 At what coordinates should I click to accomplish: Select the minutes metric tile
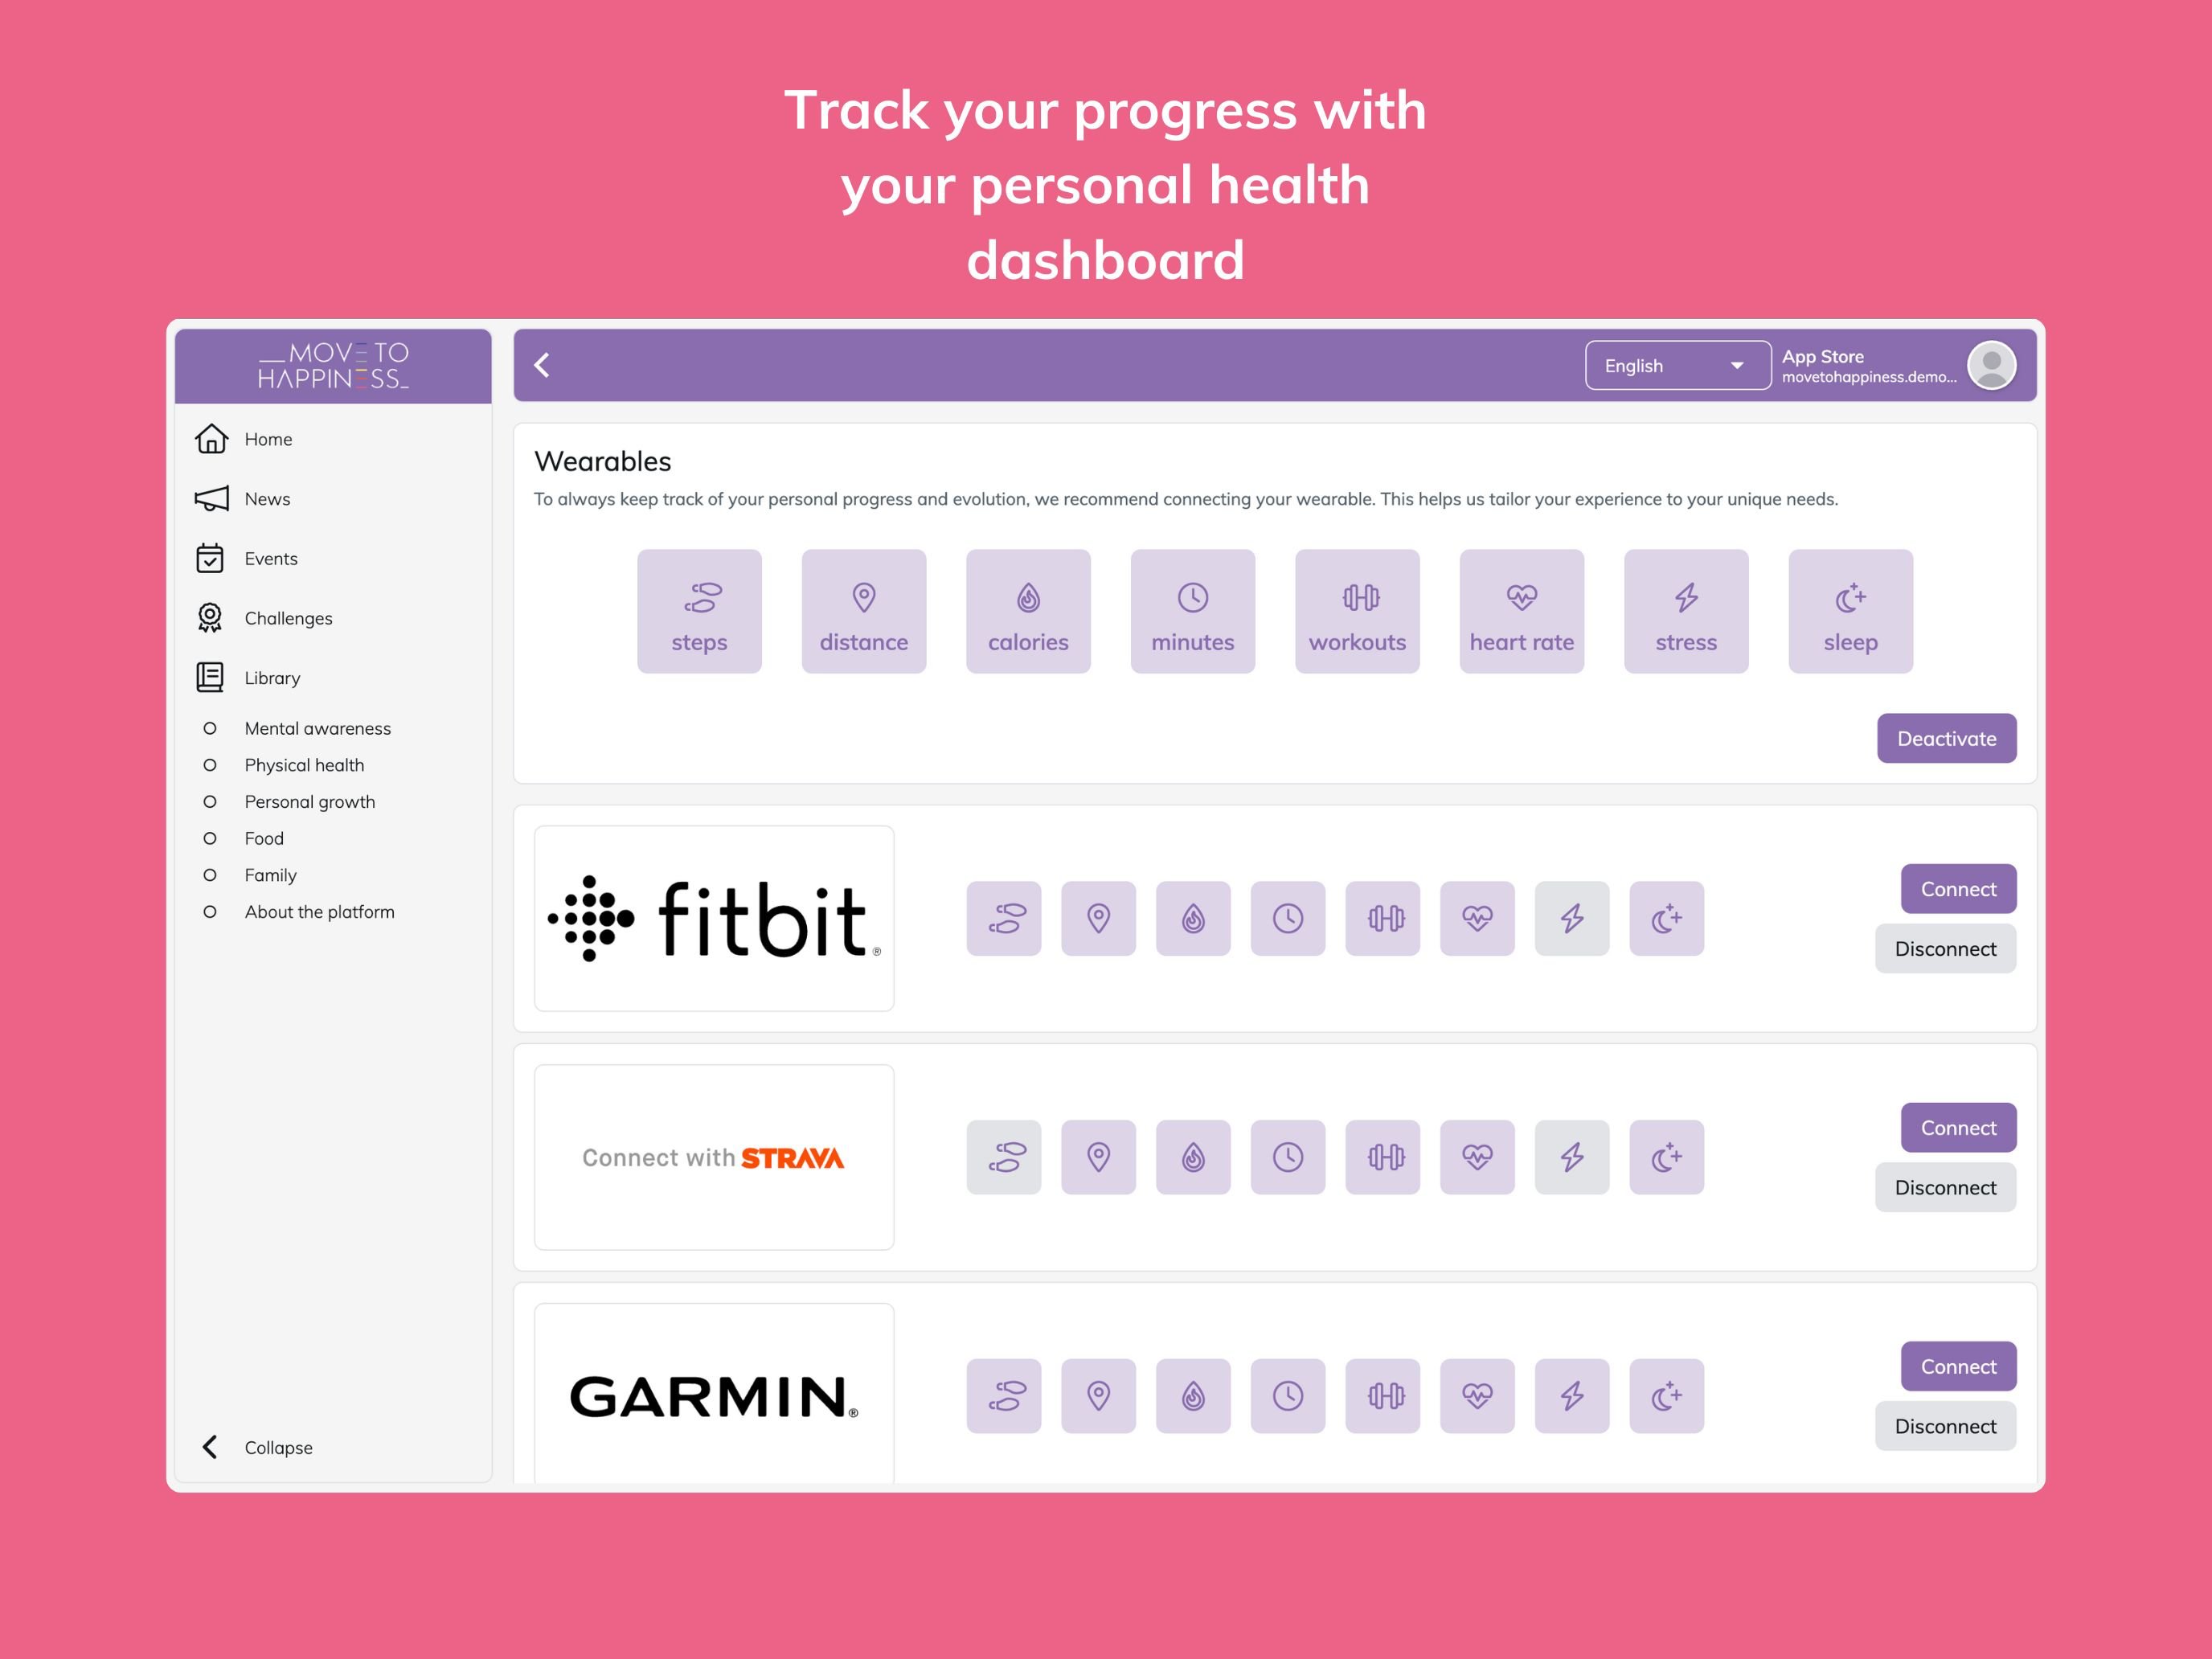[x=1193, y=611]
